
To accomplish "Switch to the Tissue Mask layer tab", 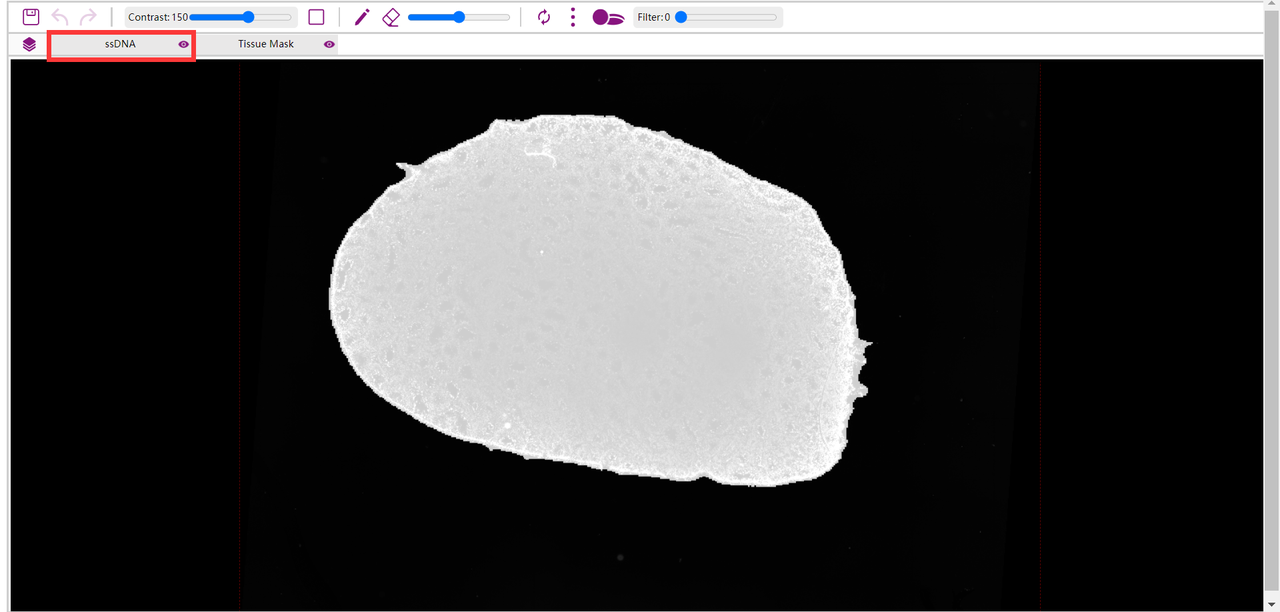I will (x=266, y=44).
